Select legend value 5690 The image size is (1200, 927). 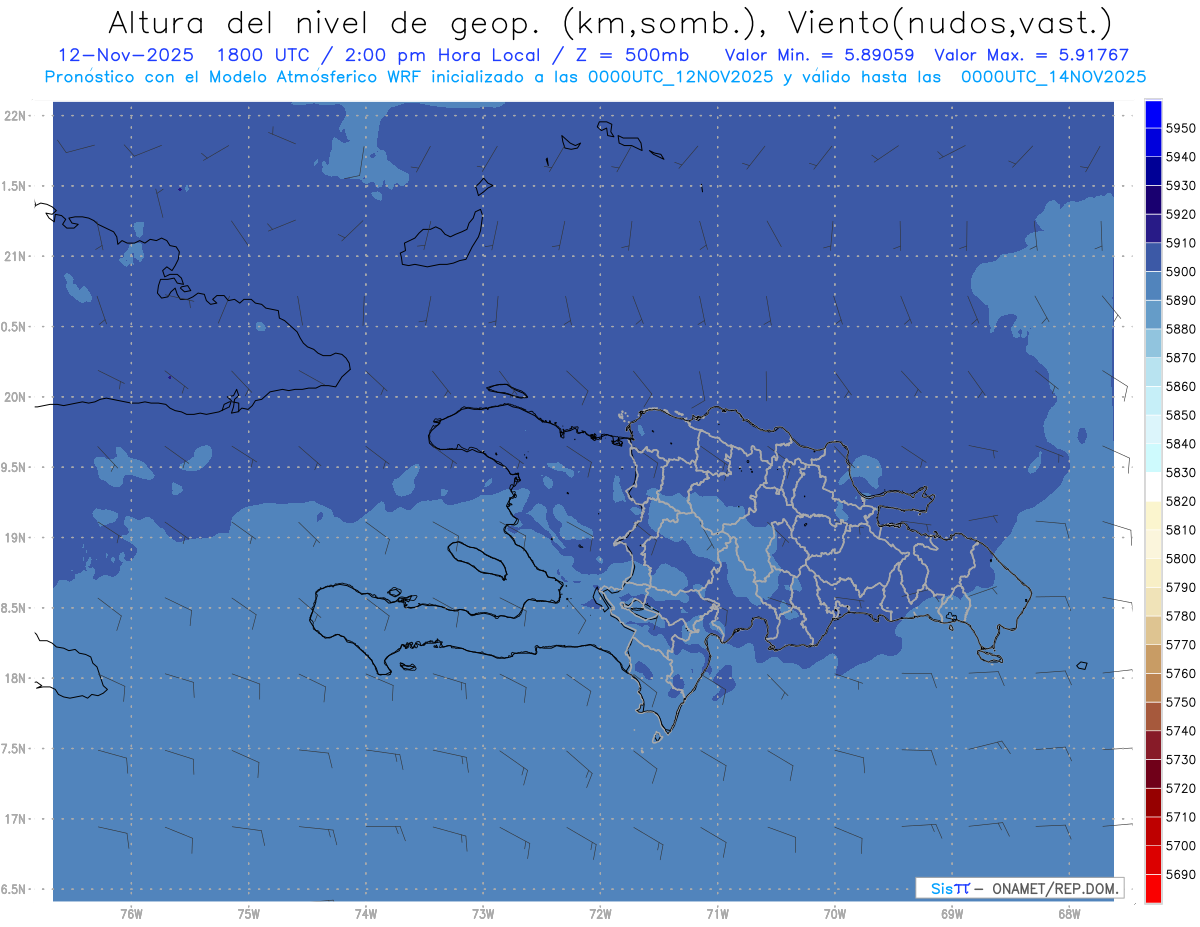tap(1180, 874)
